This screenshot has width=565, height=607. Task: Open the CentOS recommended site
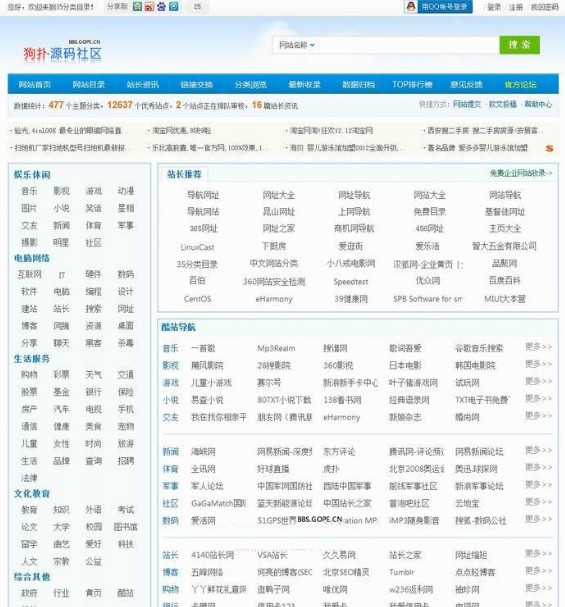[197, 299]
